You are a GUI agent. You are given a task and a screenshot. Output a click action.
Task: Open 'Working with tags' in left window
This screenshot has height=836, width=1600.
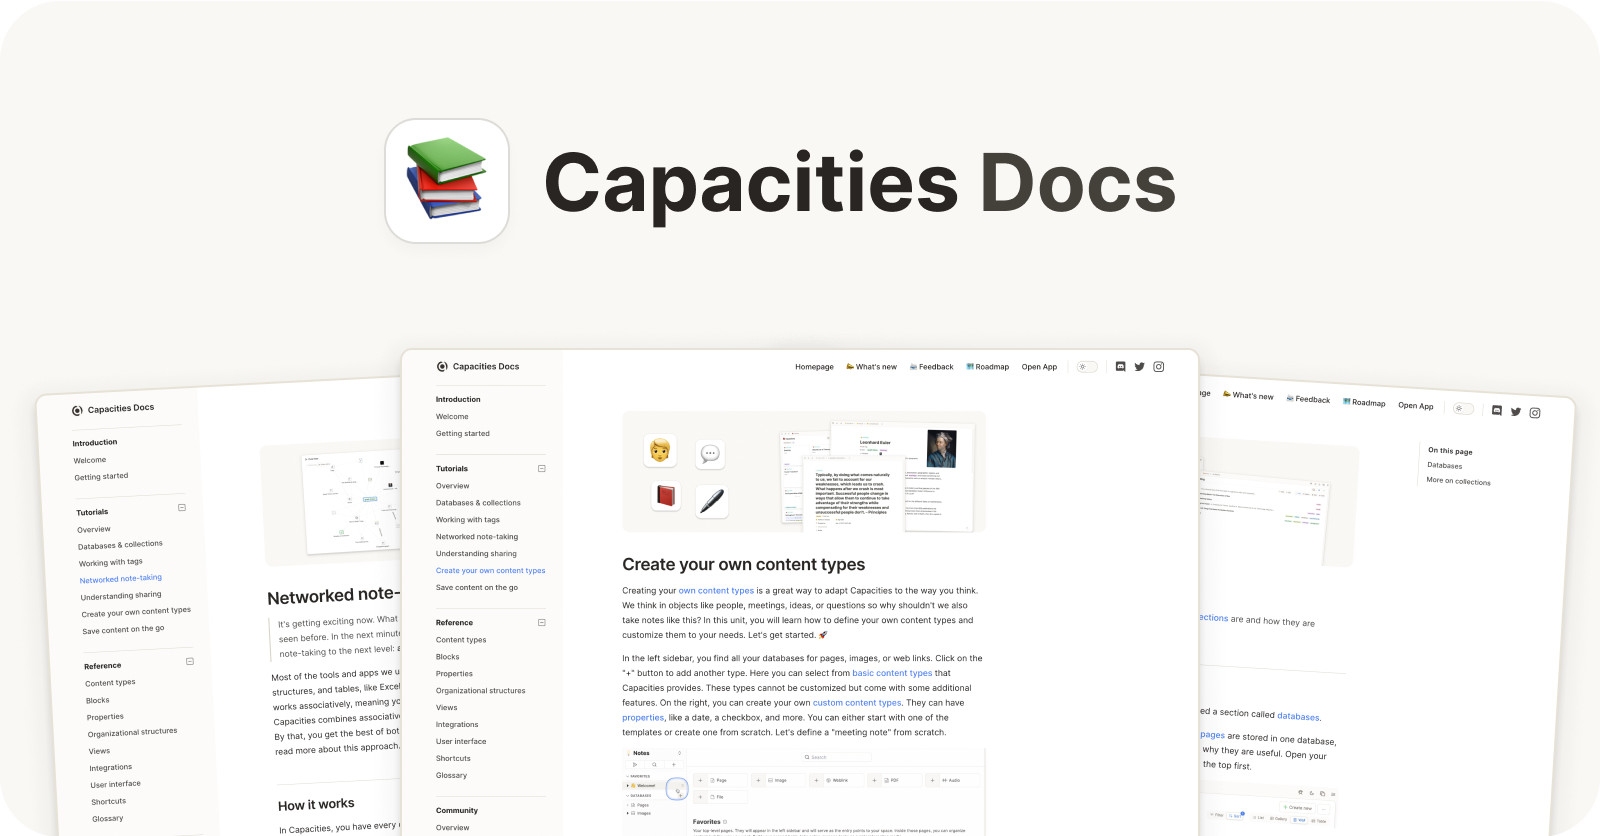(111, 563)
